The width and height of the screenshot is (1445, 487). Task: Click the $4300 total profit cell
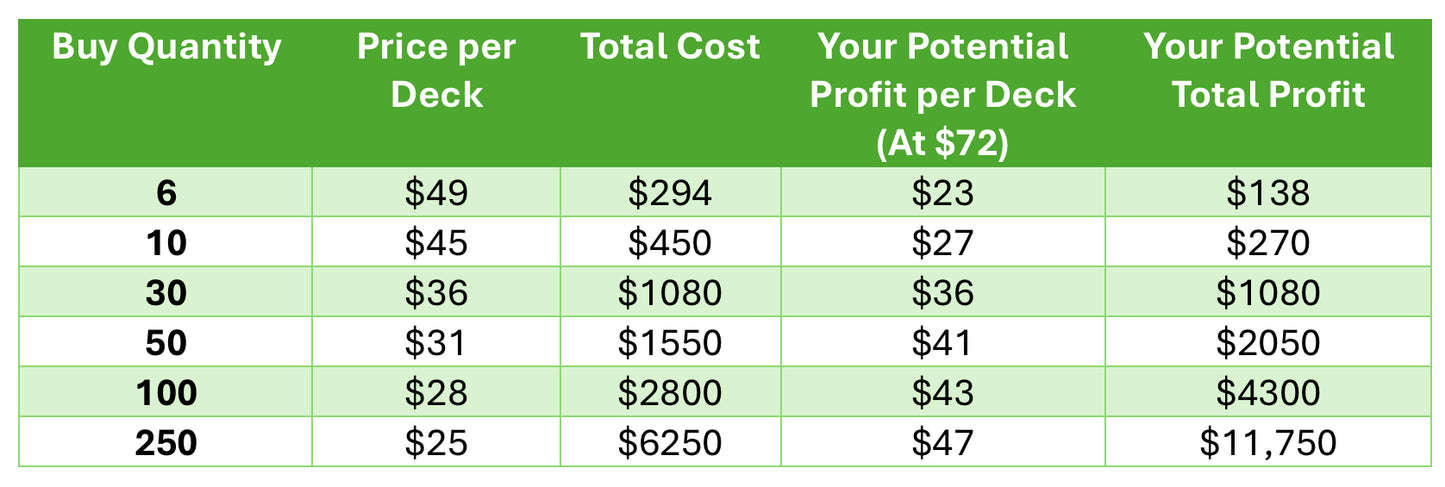pos(1267,392)
